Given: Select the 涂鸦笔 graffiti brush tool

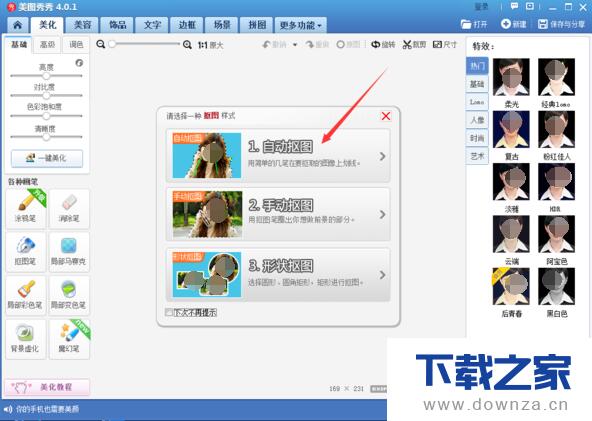Looking at the screenshot, I should click(x=26, y=208).
